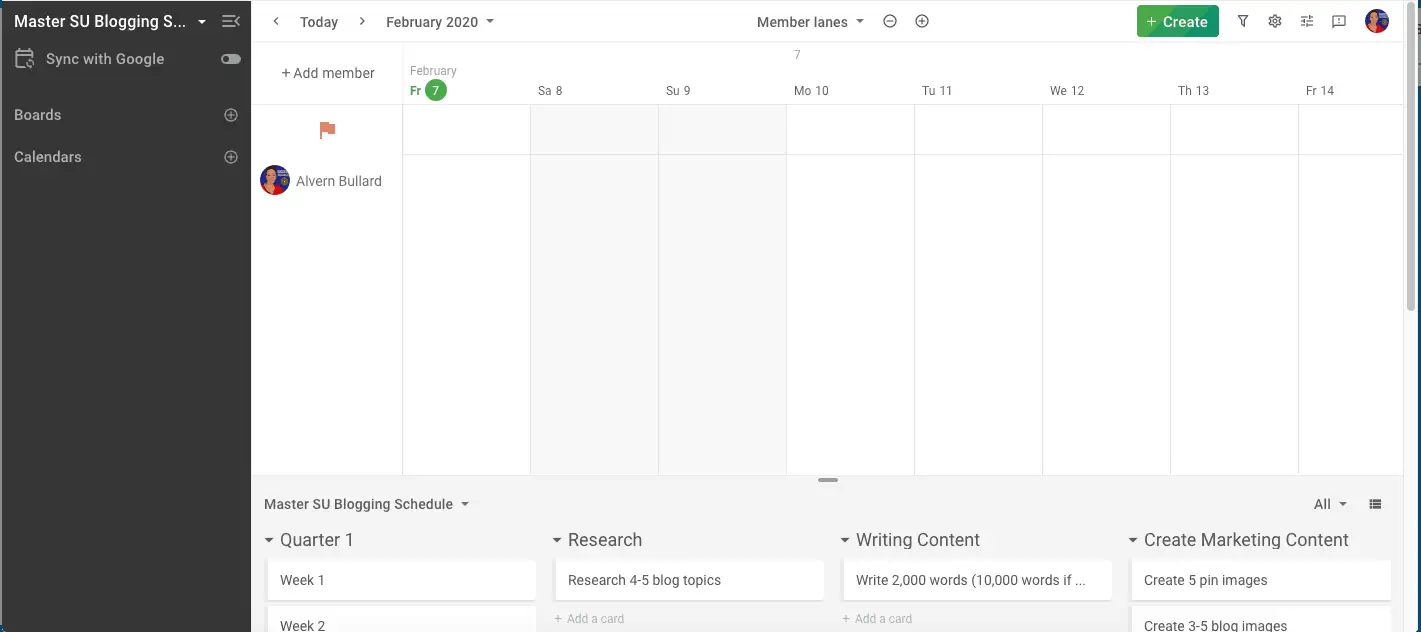Open the Week 2 card

[x=401, y=620]
